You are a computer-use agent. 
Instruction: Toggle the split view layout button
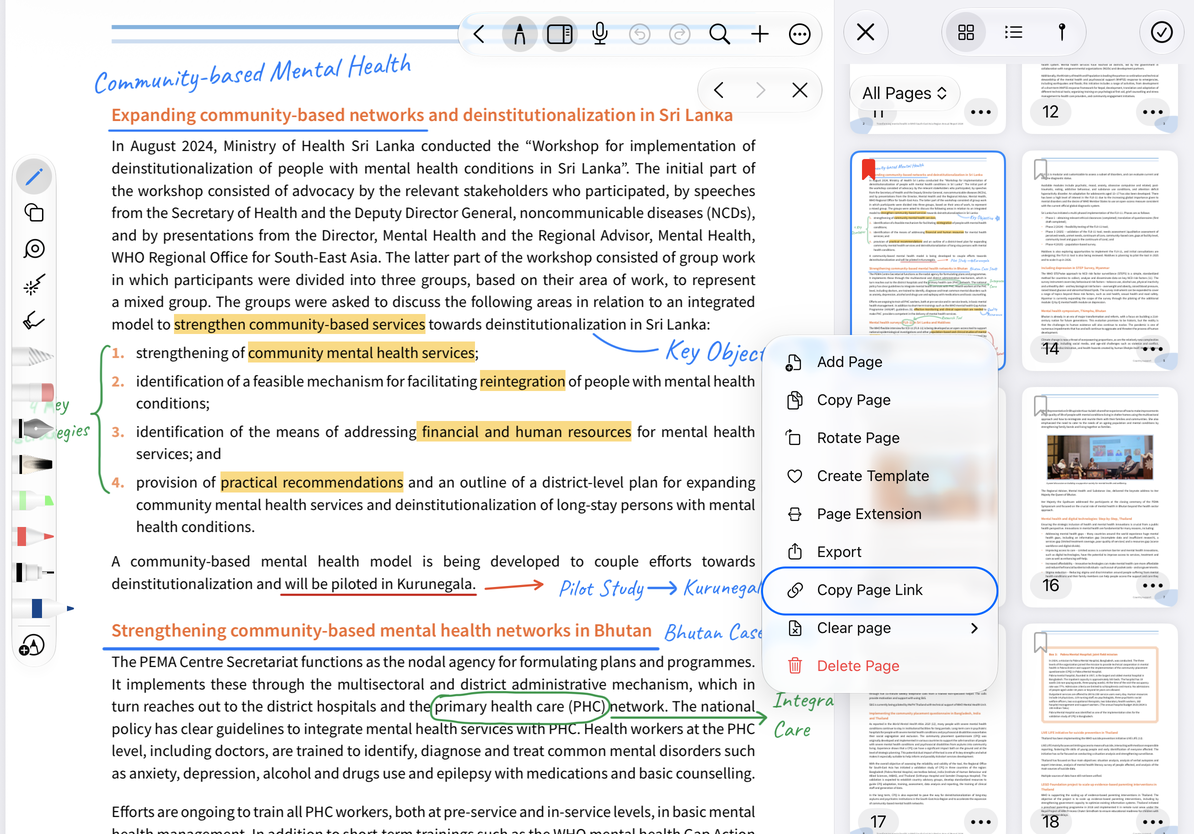[560, 34]
